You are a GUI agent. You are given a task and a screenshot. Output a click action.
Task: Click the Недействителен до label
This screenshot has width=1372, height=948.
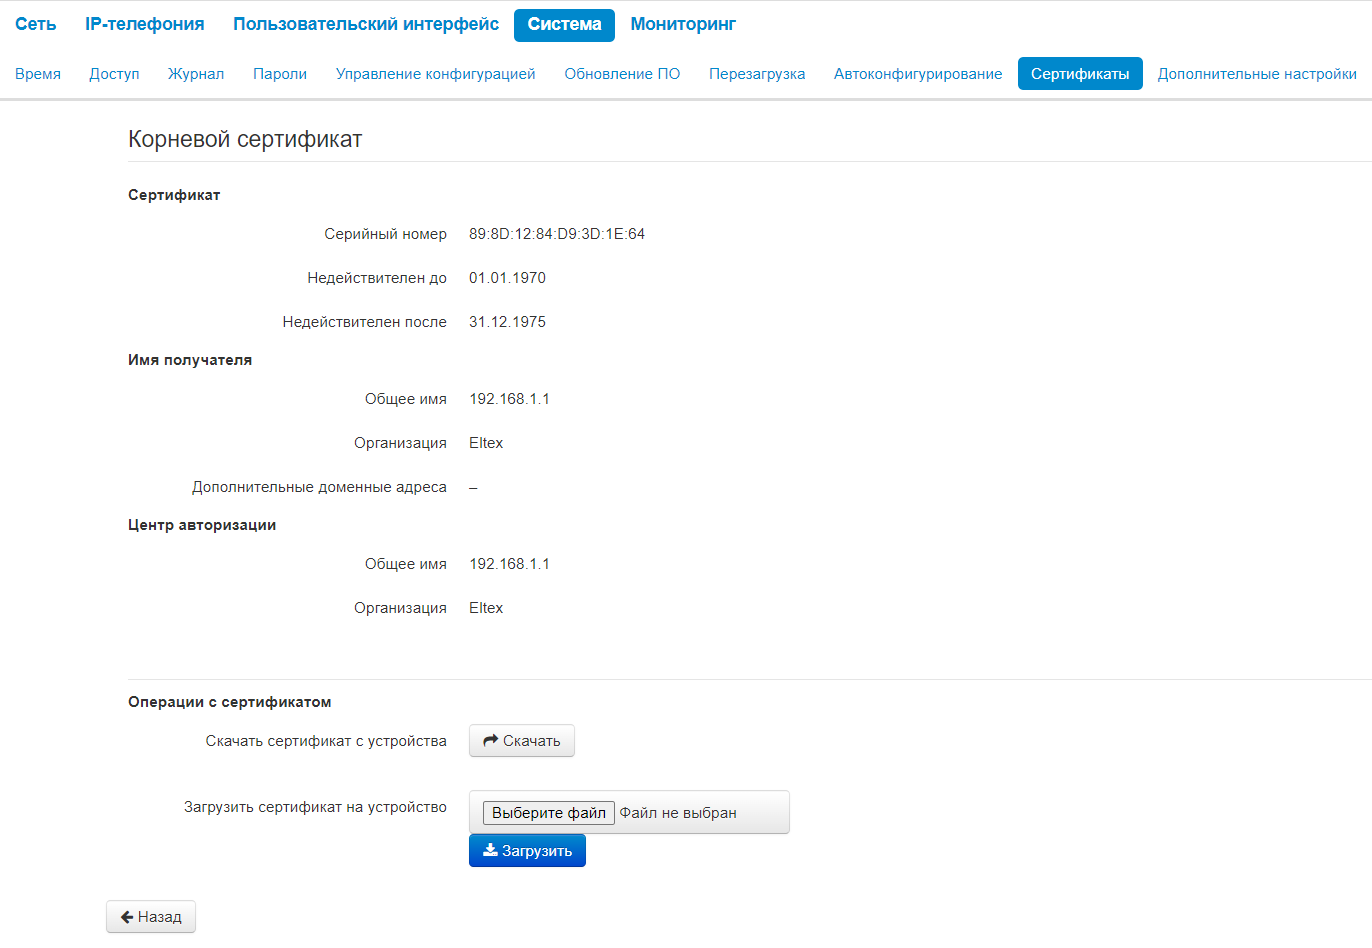pos(377,278)
